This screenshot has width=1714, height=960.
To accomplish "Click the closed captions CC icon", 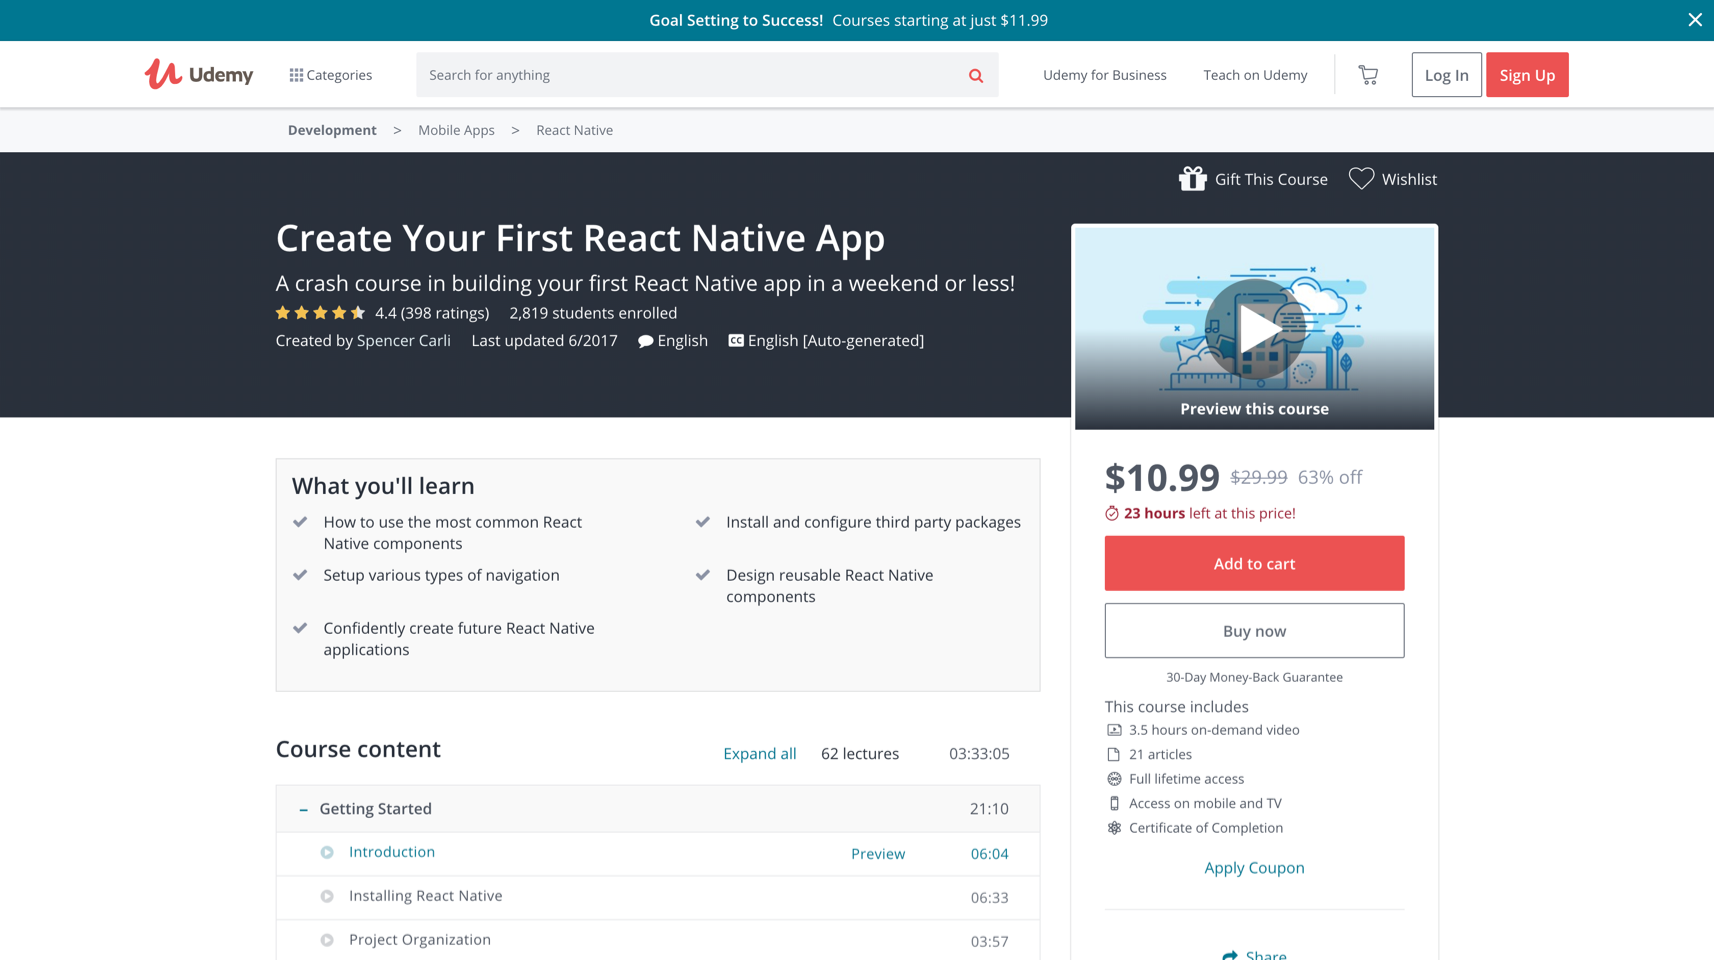I will (x=736, y=341).
